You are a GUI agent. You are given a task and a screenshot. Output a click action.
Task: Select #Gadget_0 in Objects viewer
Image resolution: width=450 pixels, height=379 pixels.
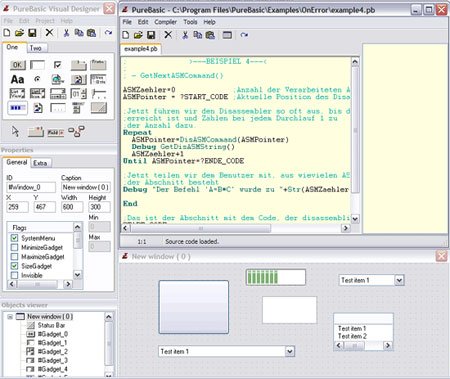[x=53, y=334]
